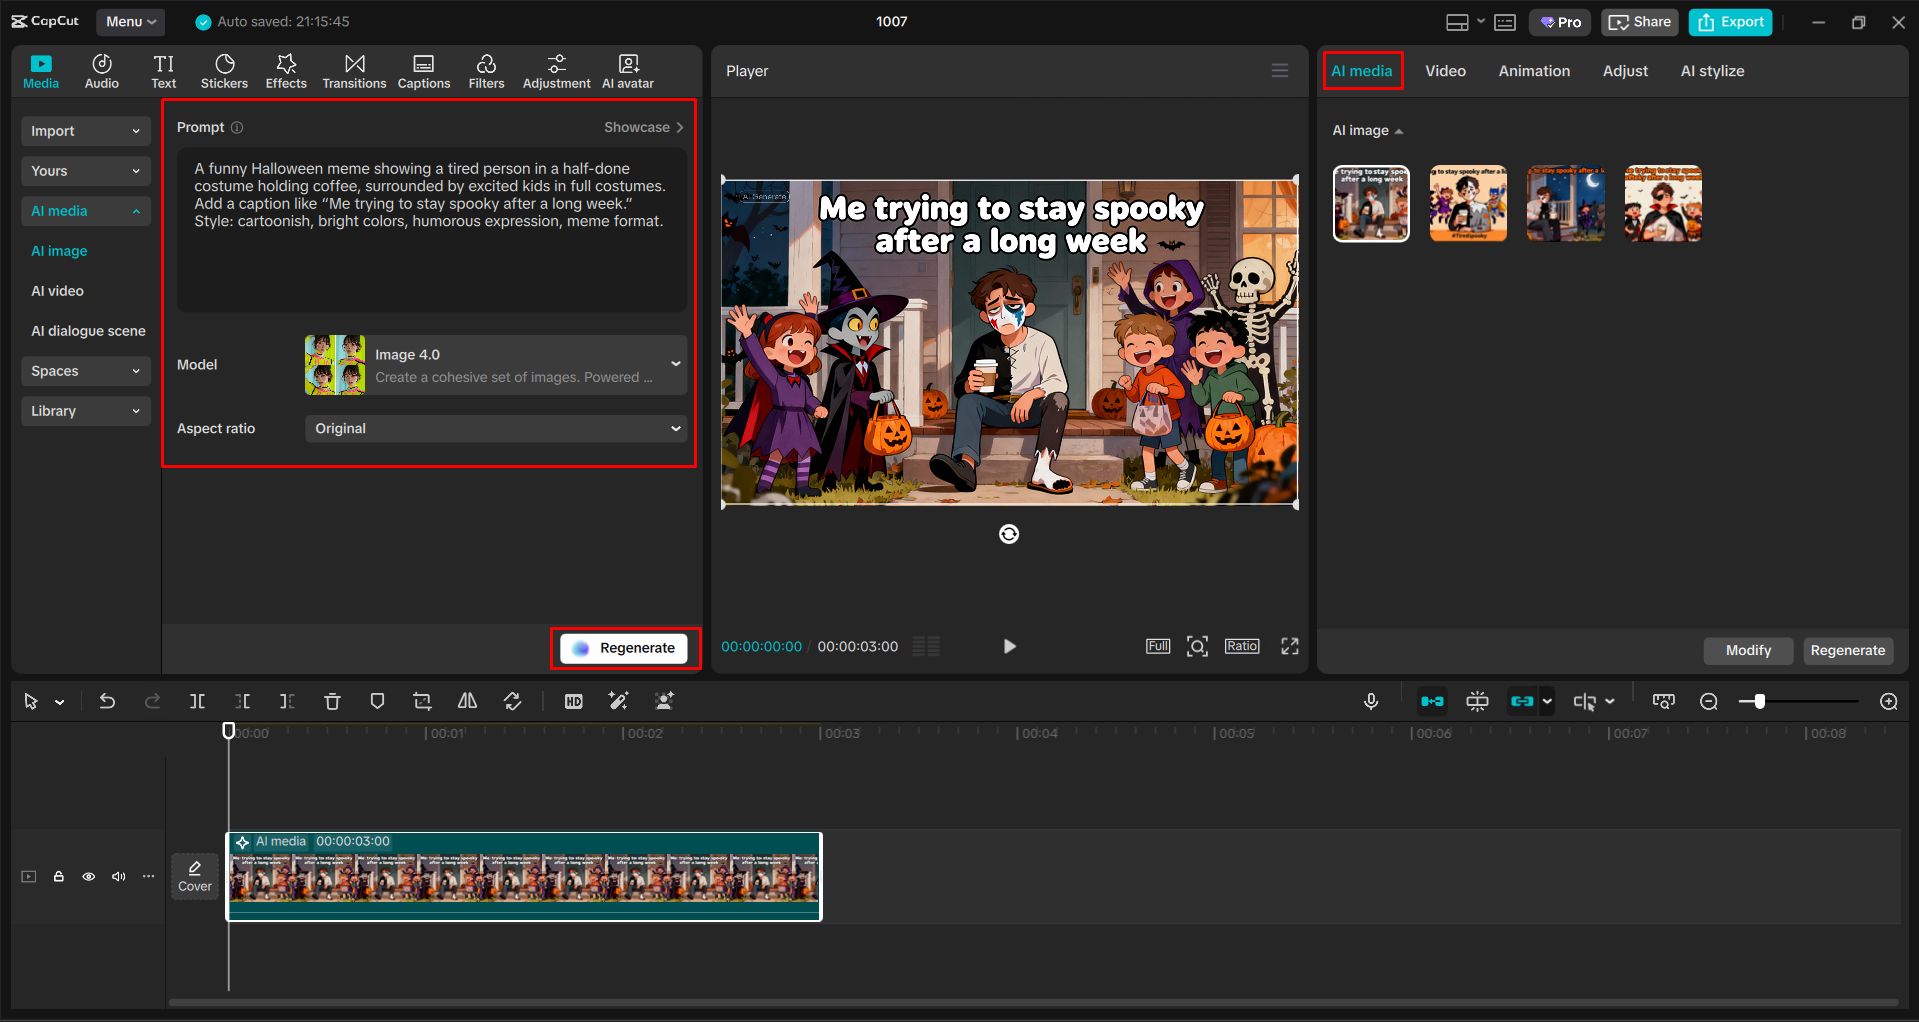The image size is (1919, 1022).
Task: Open the AI avatar panel
Action: (627, 70)
